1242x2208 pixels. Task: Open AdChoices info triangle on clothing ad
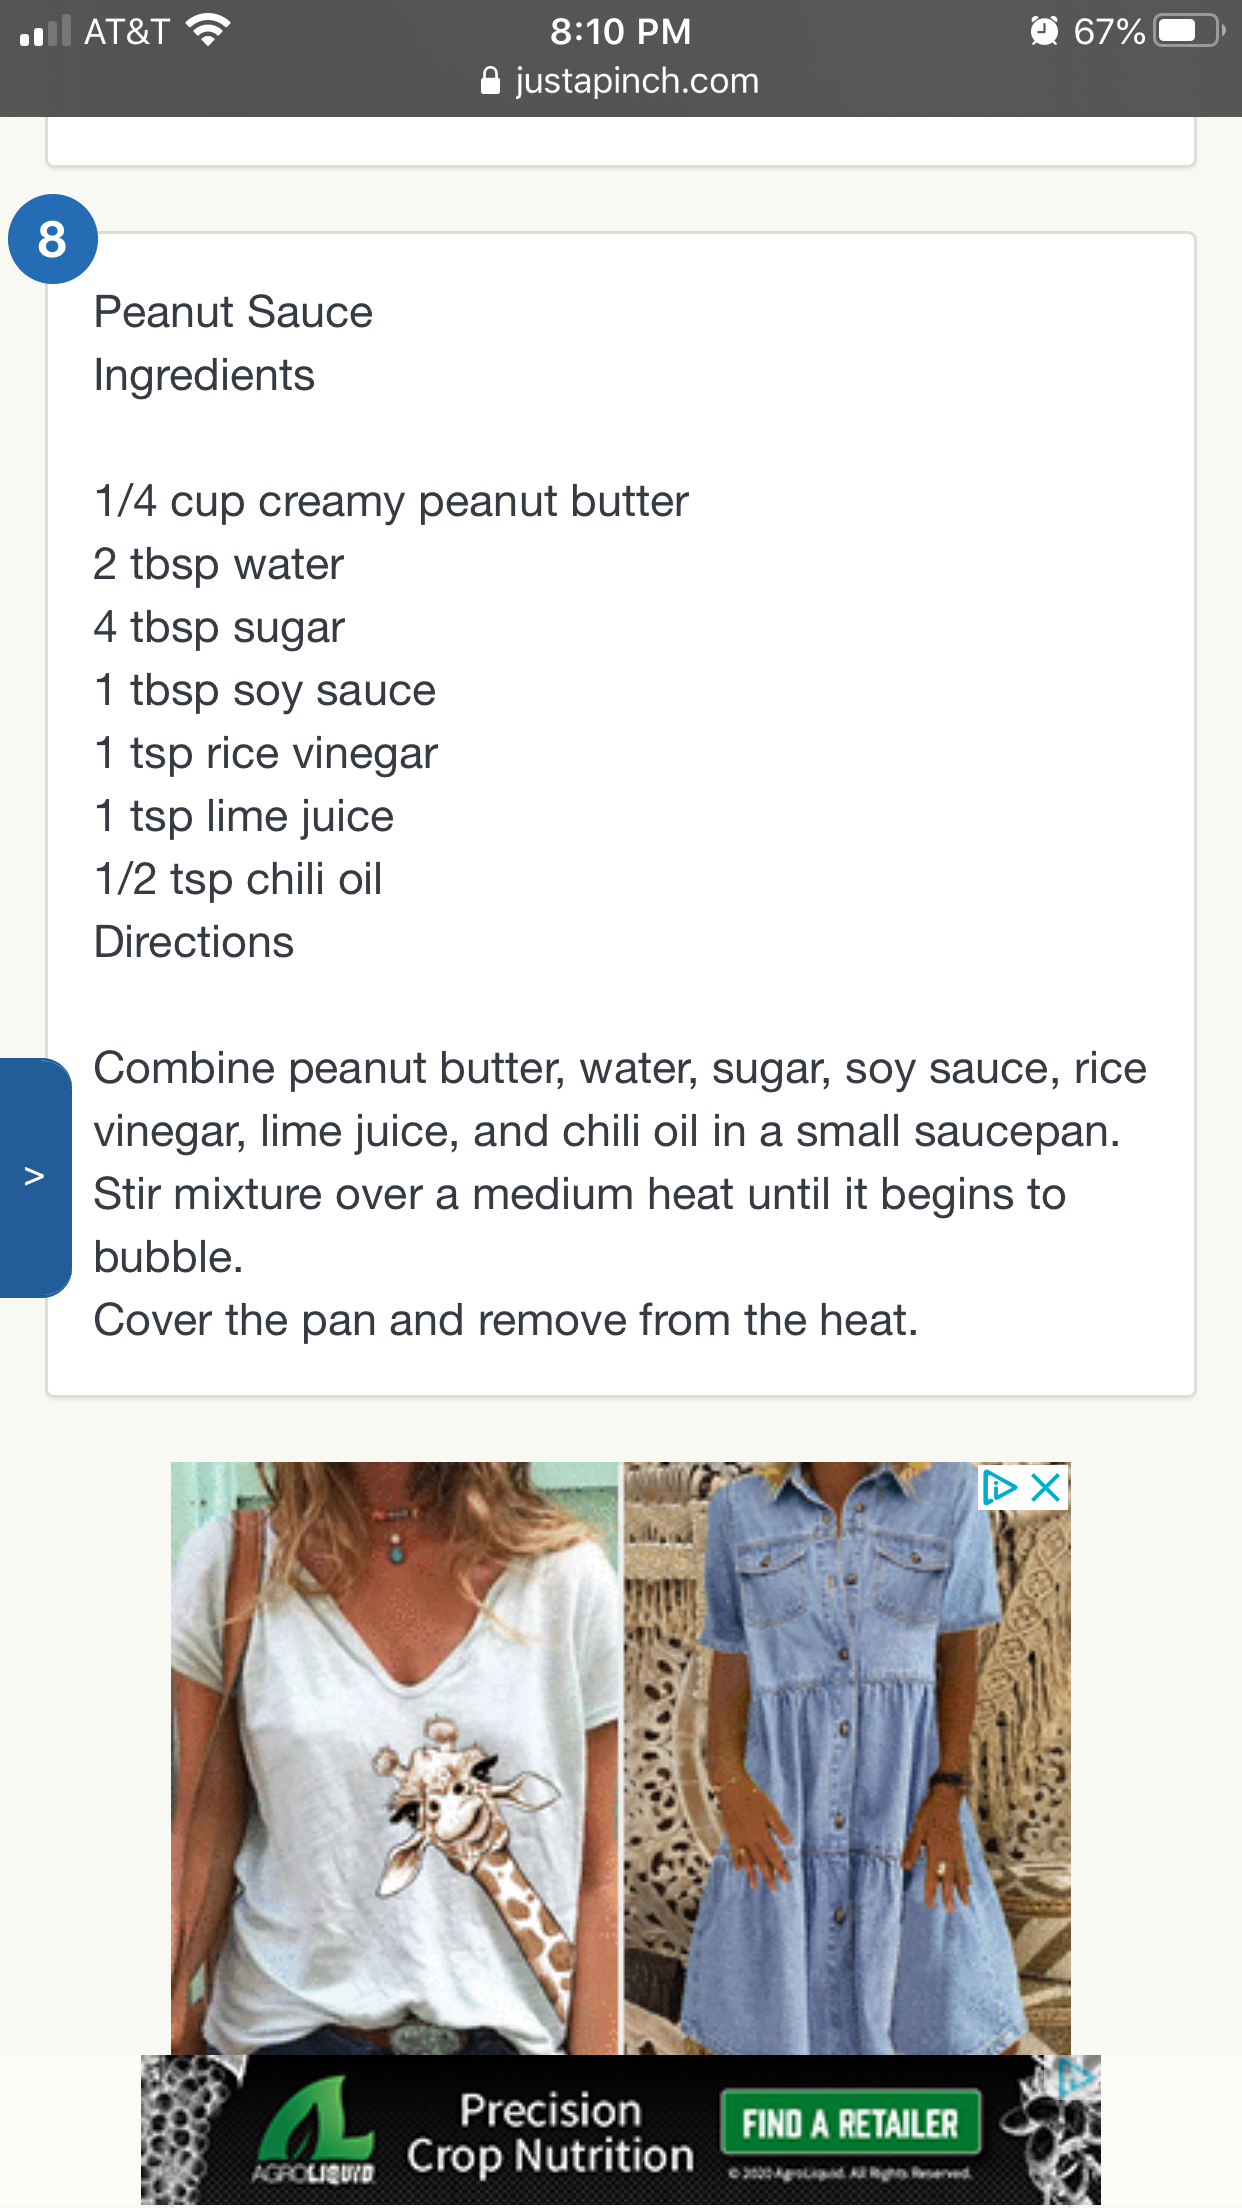point(999,1487)
